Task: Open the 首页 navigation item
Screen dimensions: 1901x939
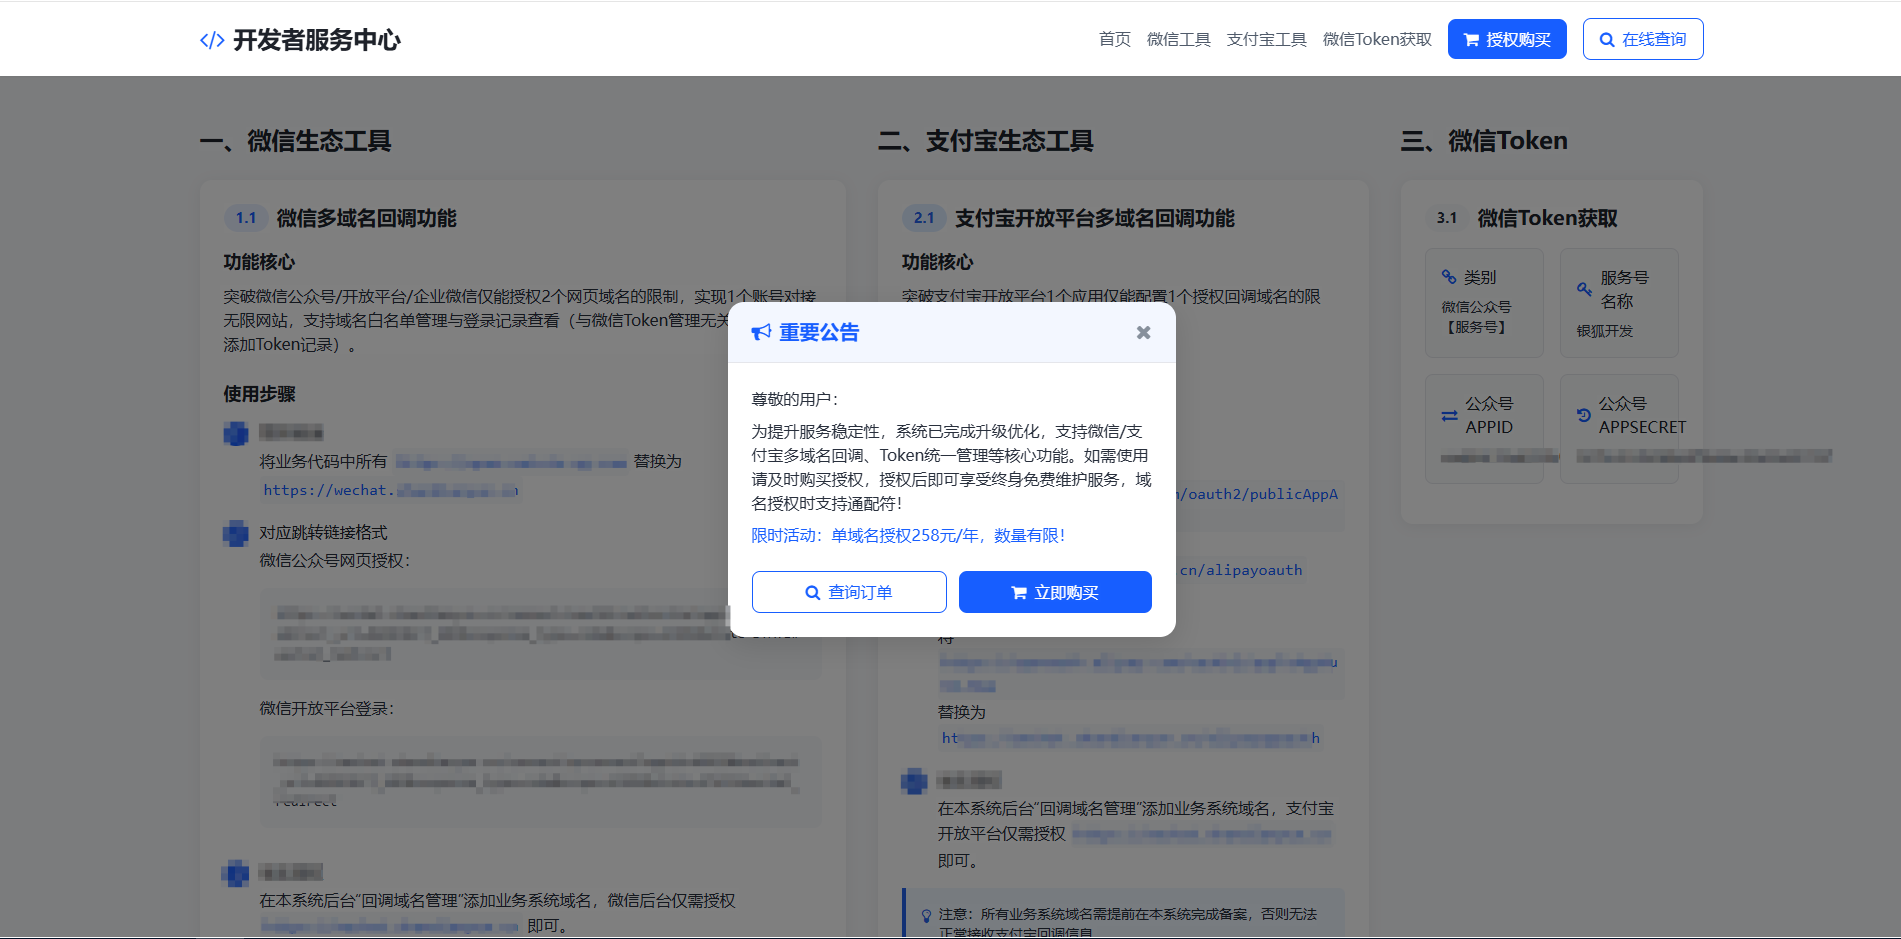Action: point(1114,39)
